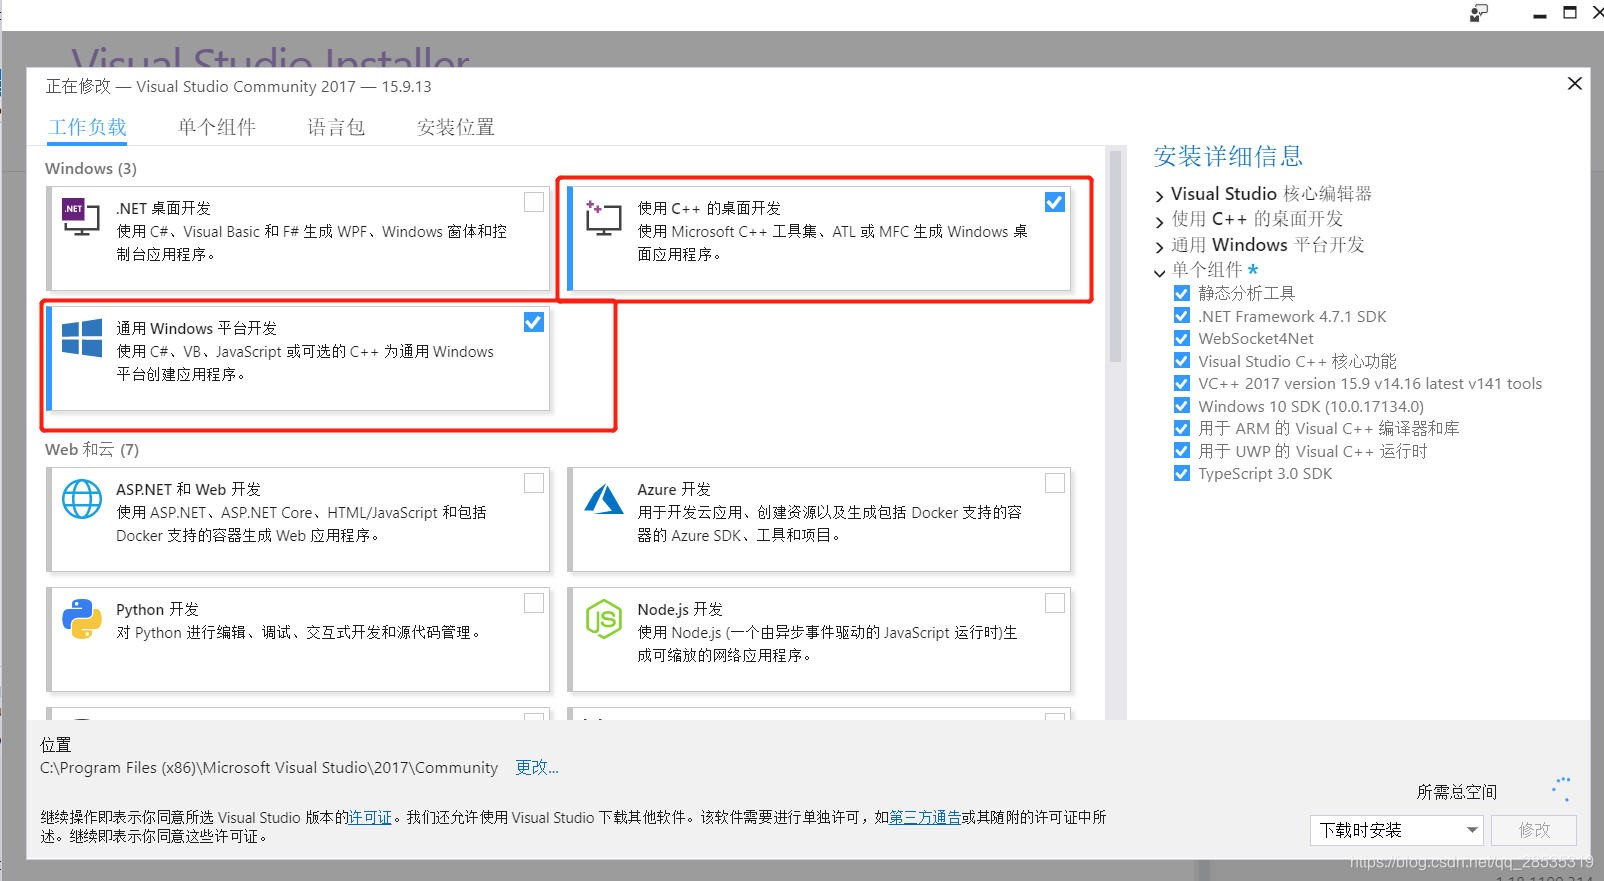Check the .NET 桌面开发 workload checkbox
This screenshot has height=881, width=1604.
(534, 202)
